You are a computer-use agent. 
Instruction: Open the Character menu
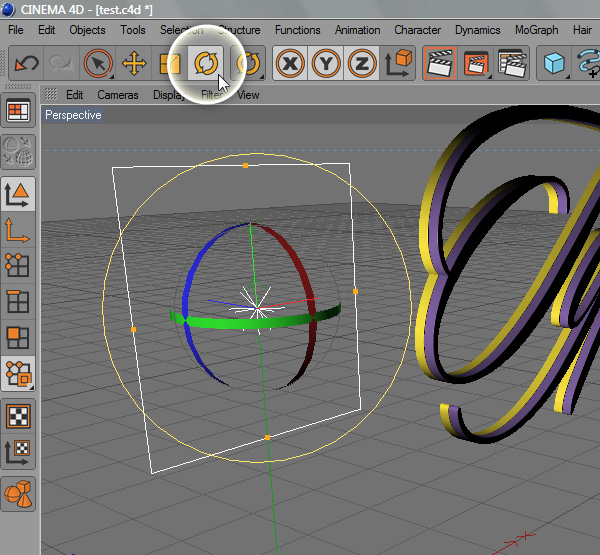pyautogui.click(x=417, y=30)
